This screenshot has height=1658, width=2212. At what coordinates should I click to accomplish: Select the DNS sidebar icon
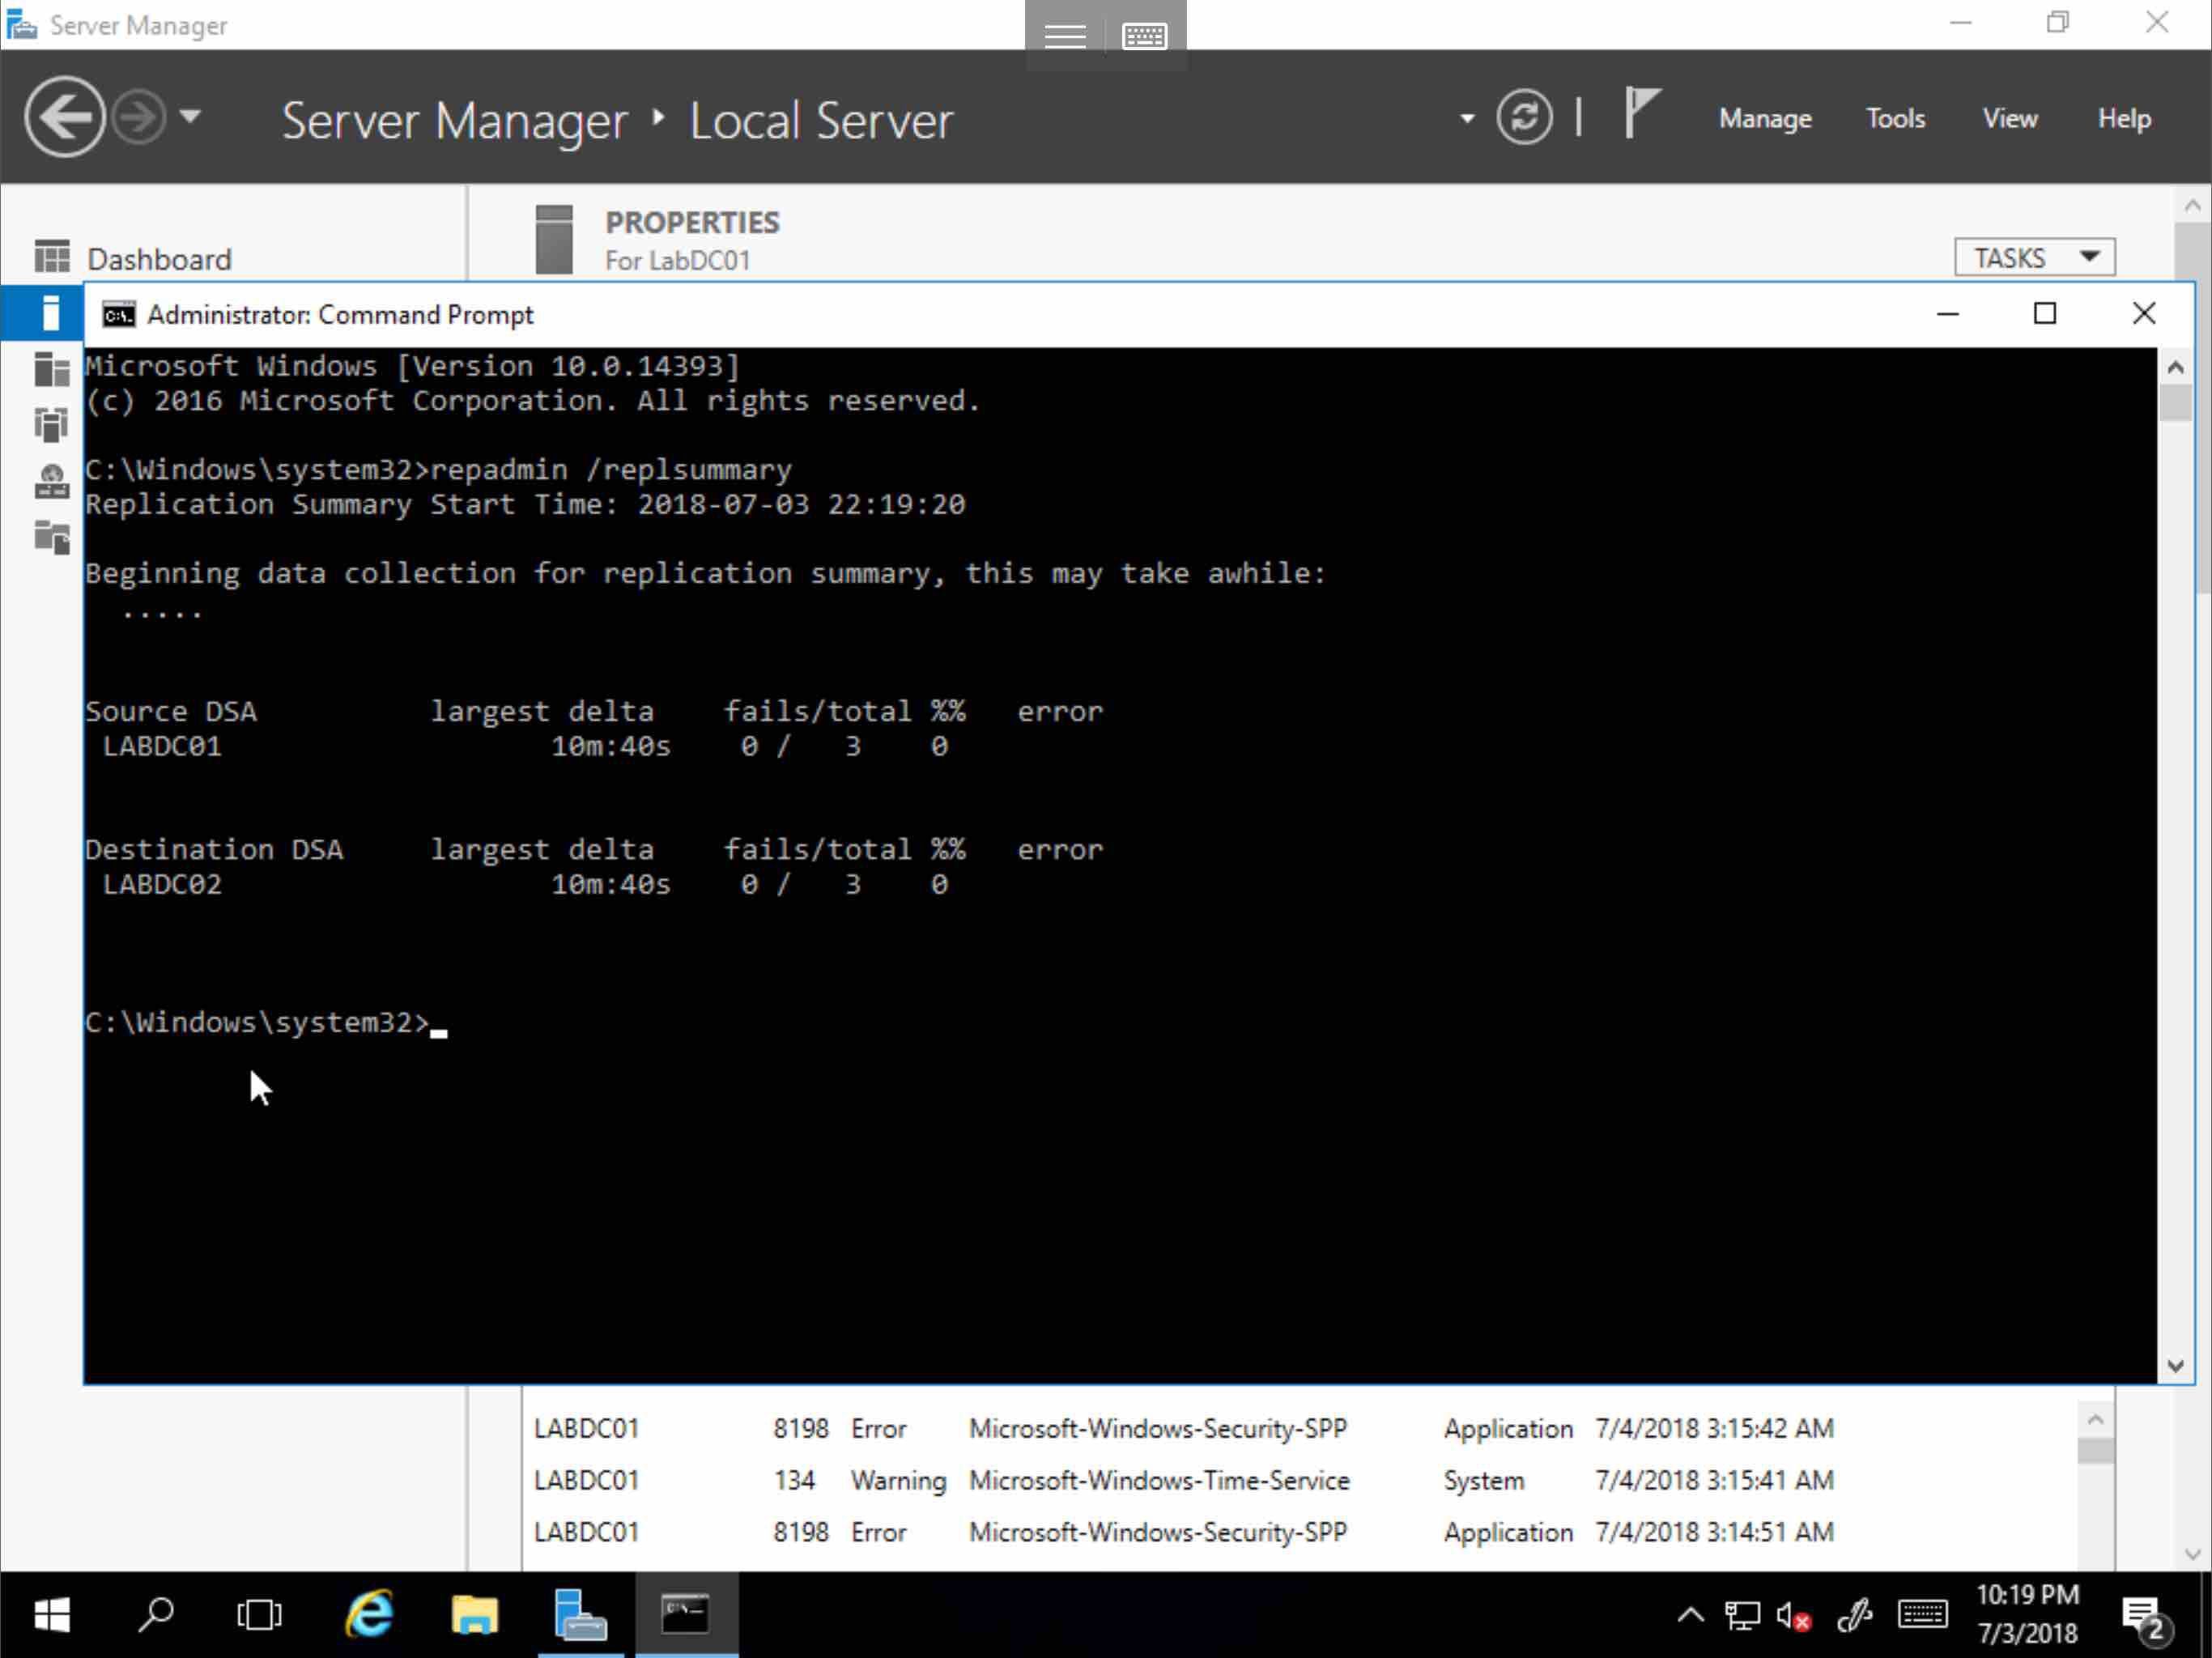51,481
